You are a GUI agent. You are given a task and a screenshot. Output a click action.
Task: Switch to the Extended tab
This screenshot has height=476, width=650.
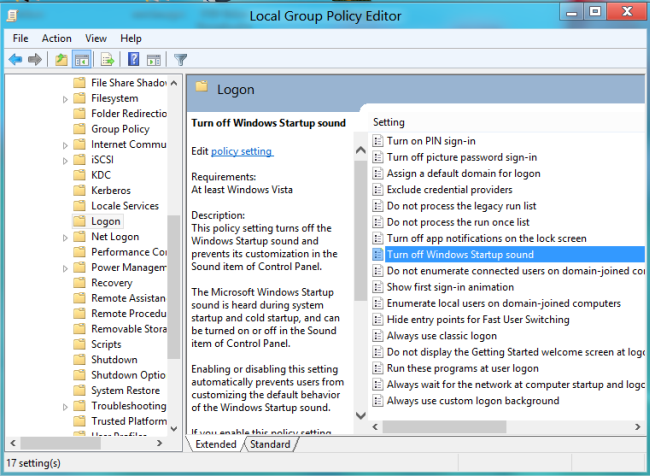[x=216, y=444]
